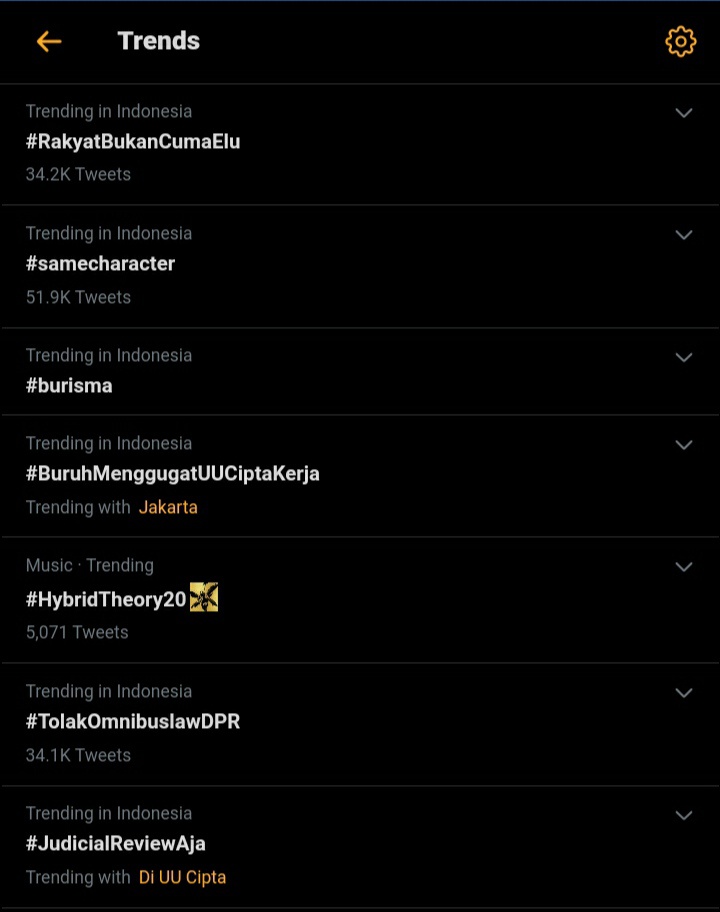The height and width of the screenshot is (912, 720).
Task: Expand chevron beside #JudicialReviewAja
Action: (684, 815)
